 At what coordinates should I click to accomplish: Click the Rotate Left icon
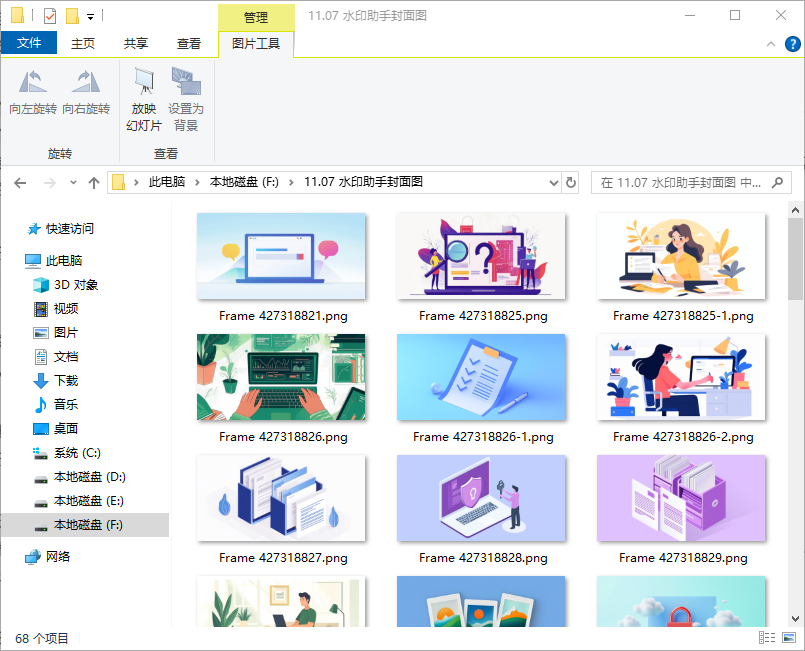pyautogui.click(x=33, y=82)
